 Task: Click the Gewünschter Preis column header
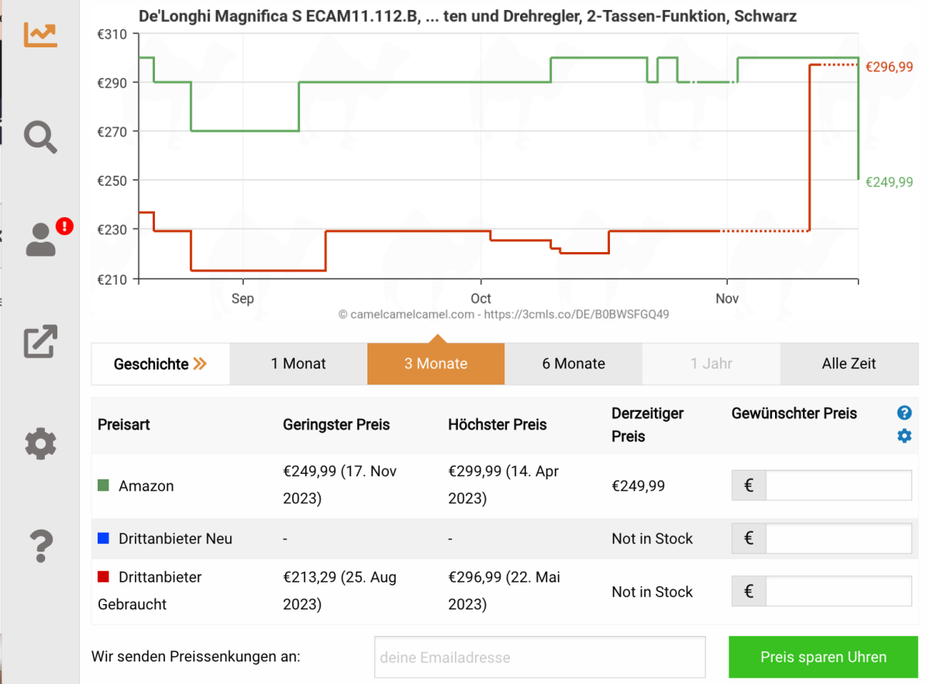[x=794, y=413]
